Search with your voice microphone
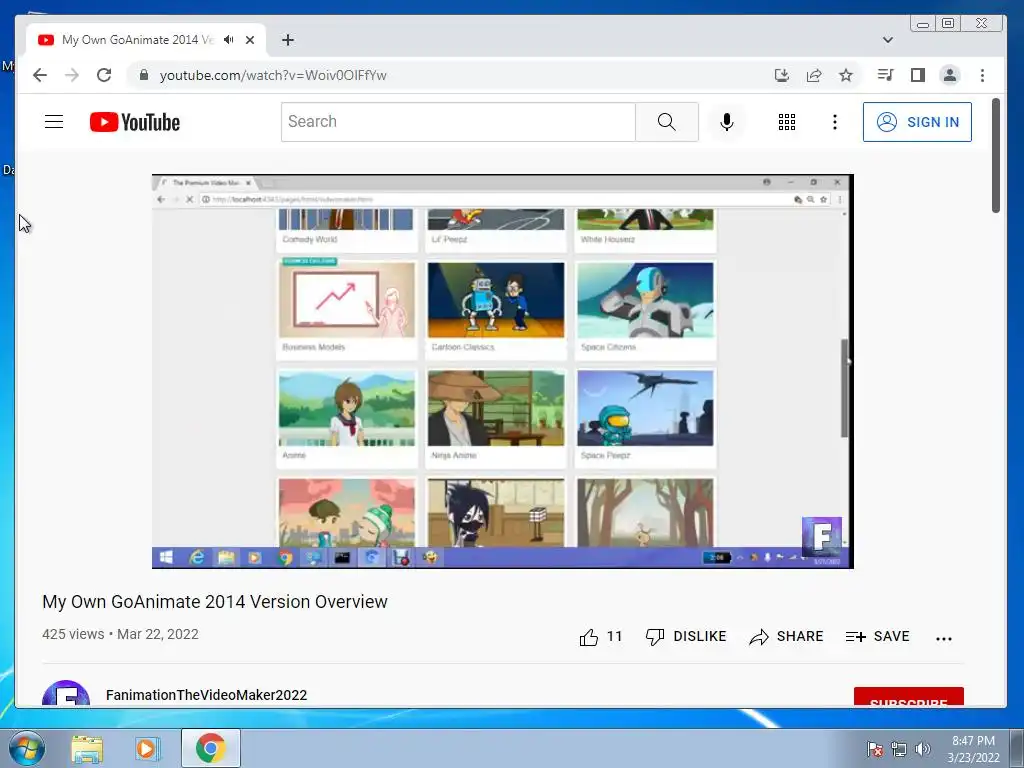This screenshot has width=1024, height=768. point(726,121)
